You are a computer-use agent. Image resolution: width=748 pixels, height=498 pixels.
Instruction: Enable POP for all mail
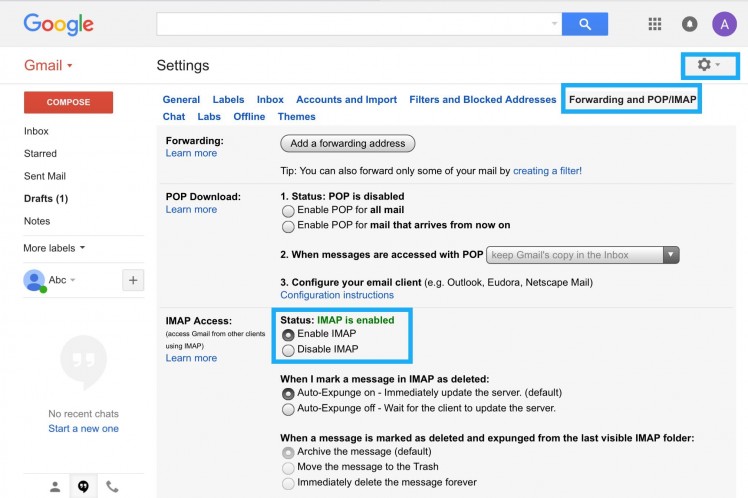(289, 211)
